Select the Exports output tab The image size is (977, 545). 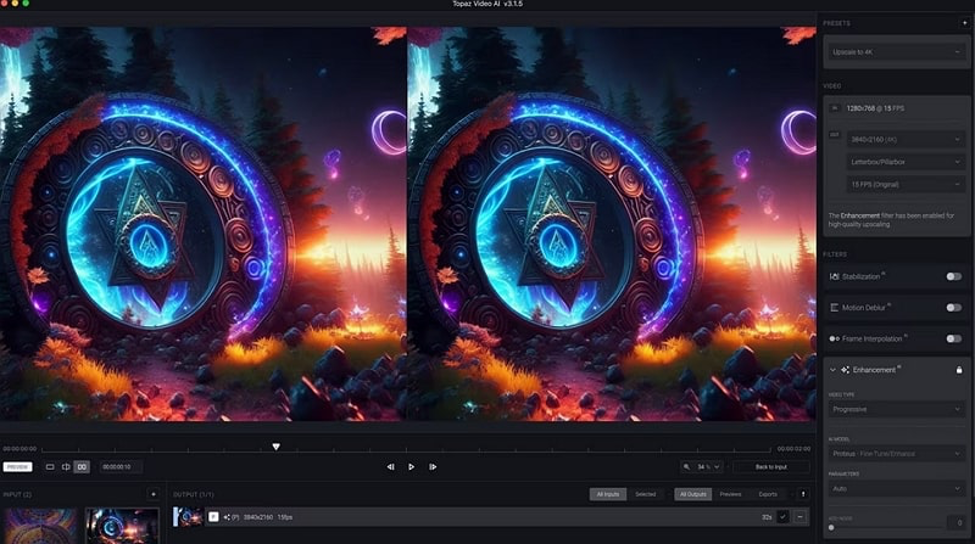click(x=768, y=494)
